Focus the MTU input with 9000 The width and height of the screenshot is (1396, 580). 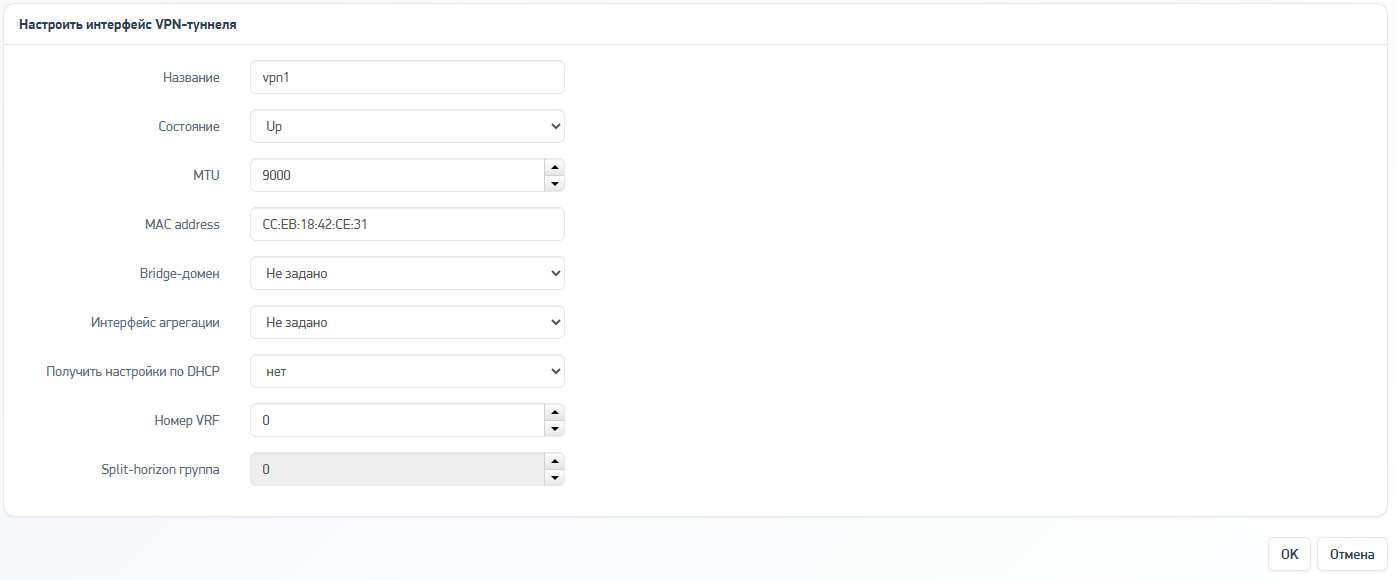[396, 175]
